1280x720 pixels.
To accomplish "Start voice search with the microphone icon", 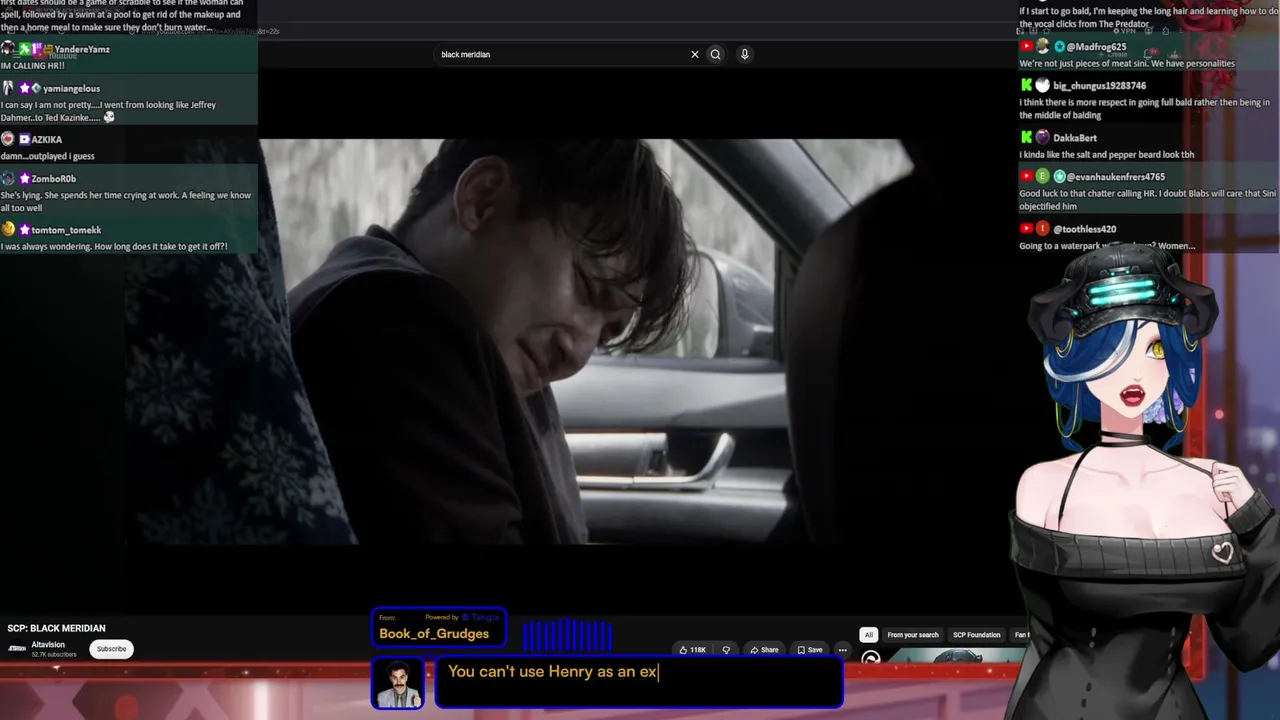I will (744, 55).
